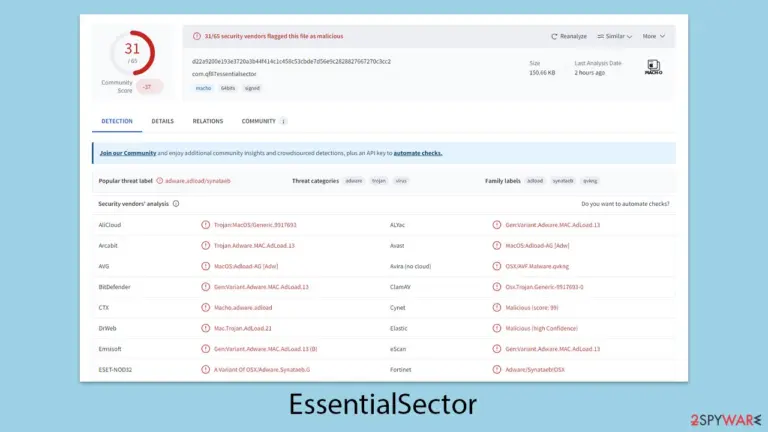The image size is (768, 432).
Task: Click the 64bits file tag
Action: coord(228,88)
